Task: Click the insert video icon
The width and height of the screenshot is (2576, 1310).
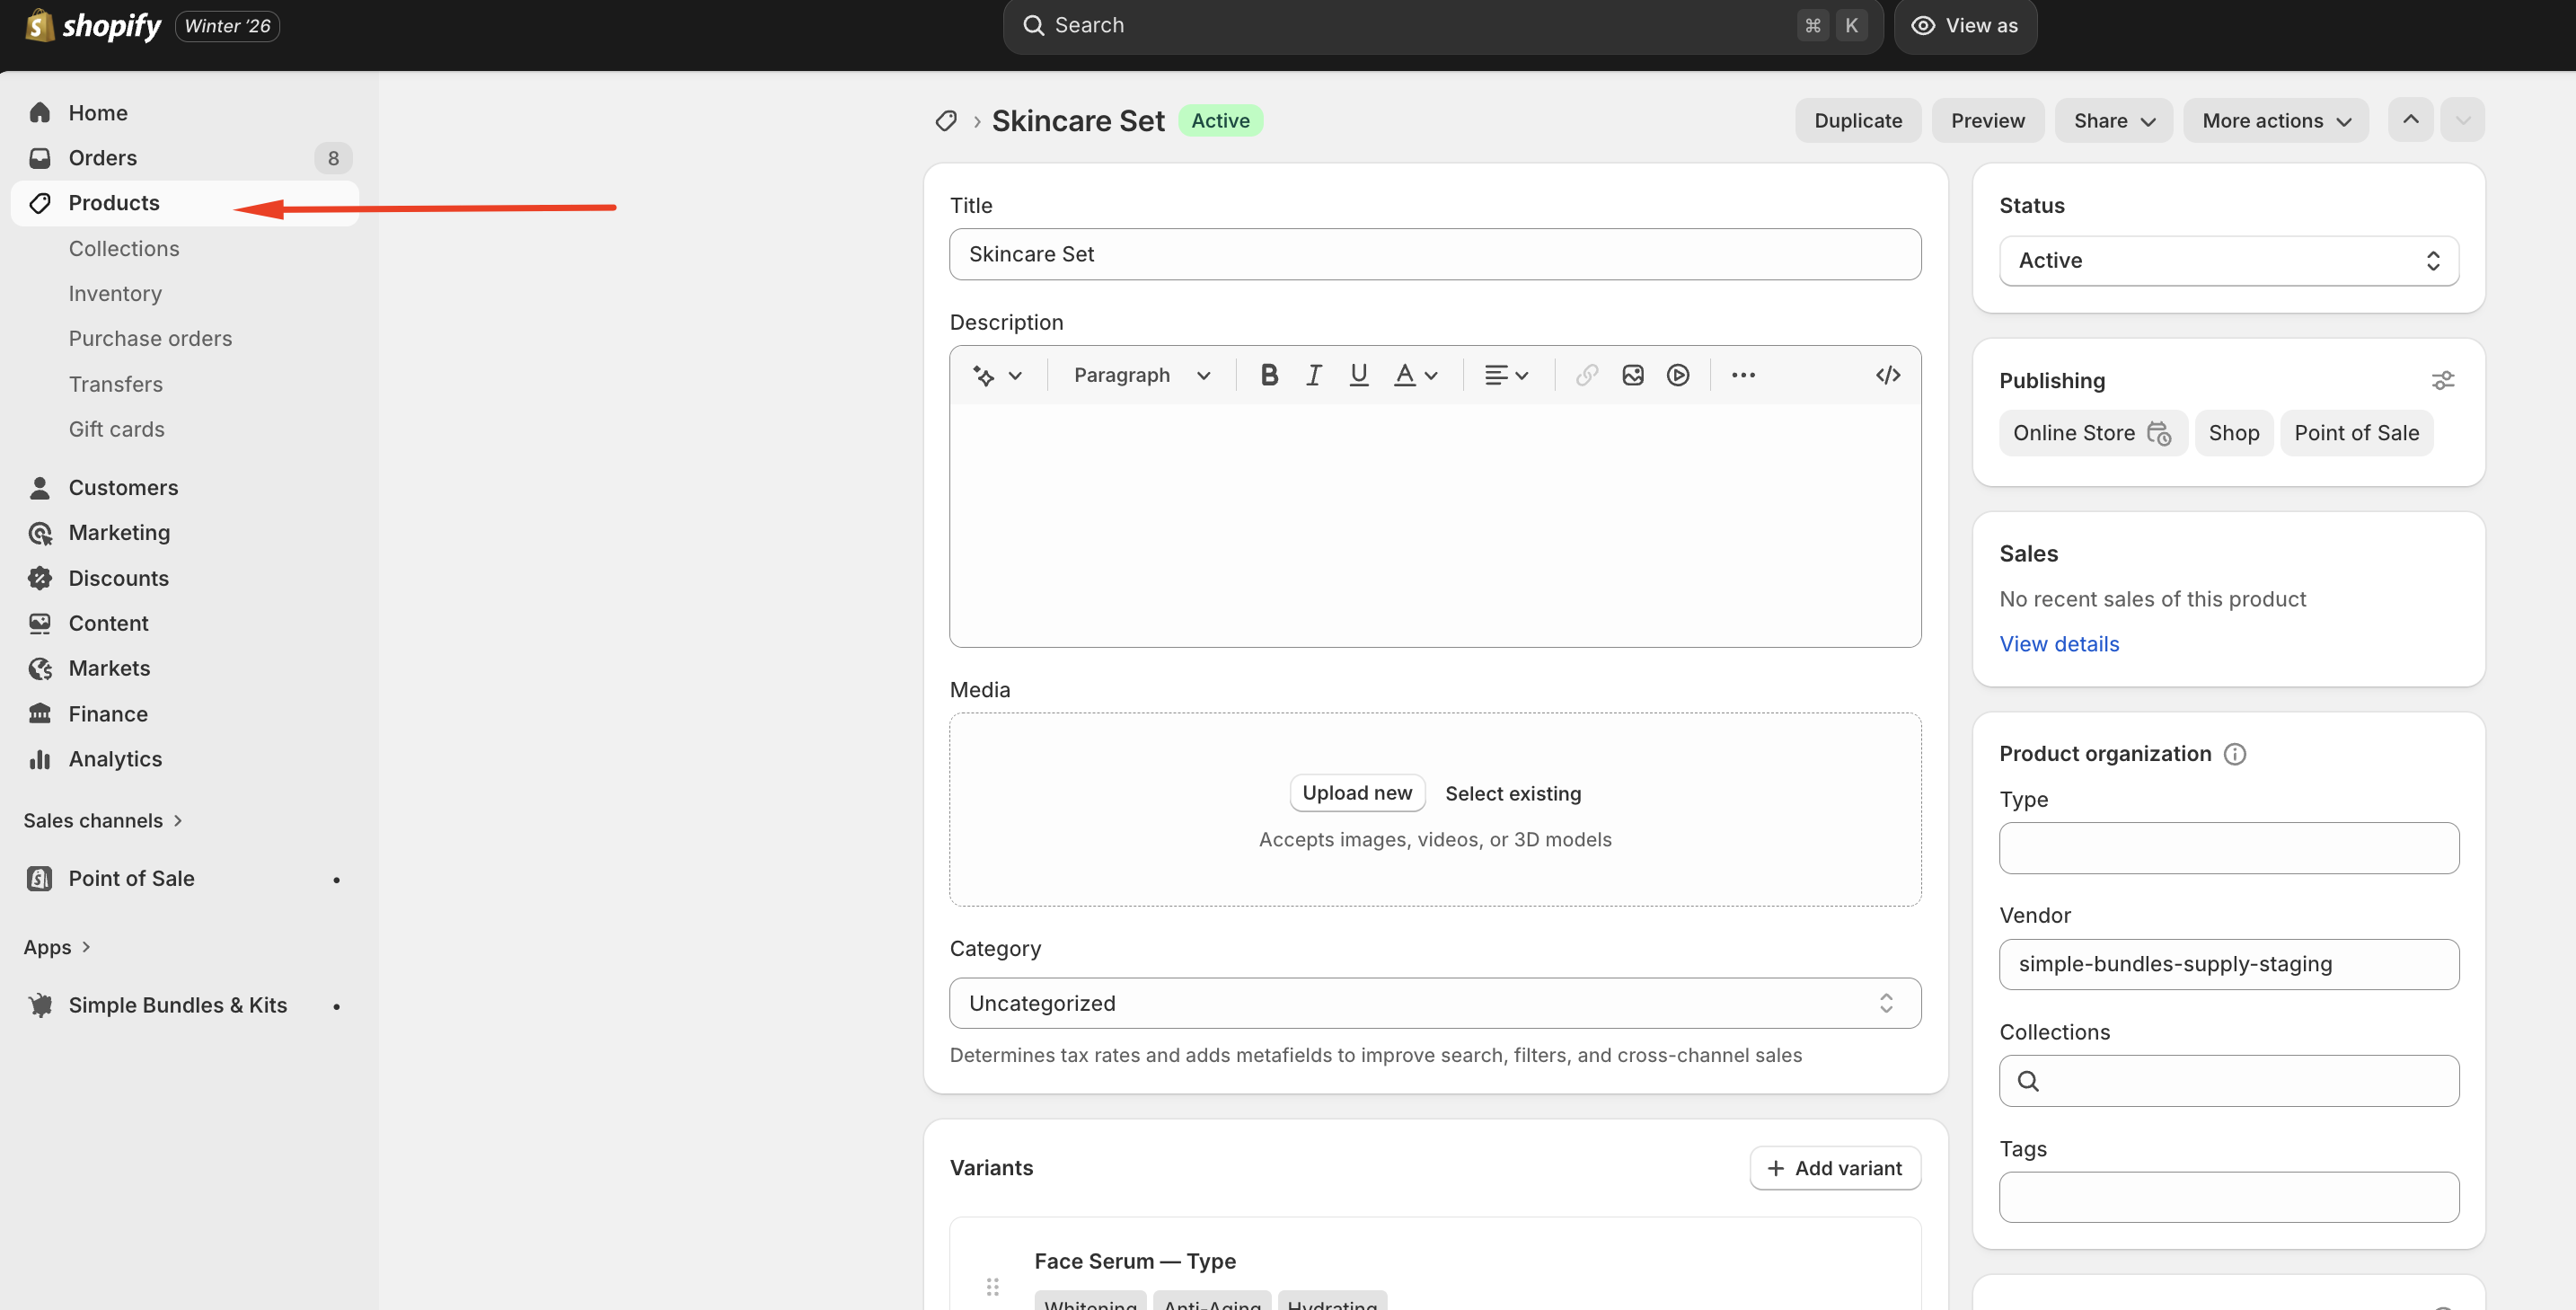Action: click(1677, 375)
